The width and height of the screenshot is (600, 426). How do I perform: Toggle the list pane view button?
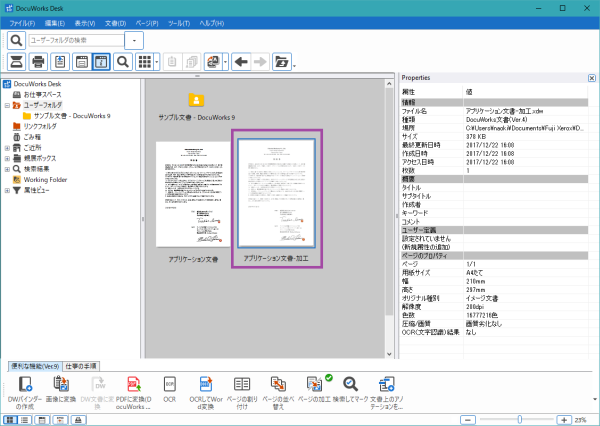[80, 62]
